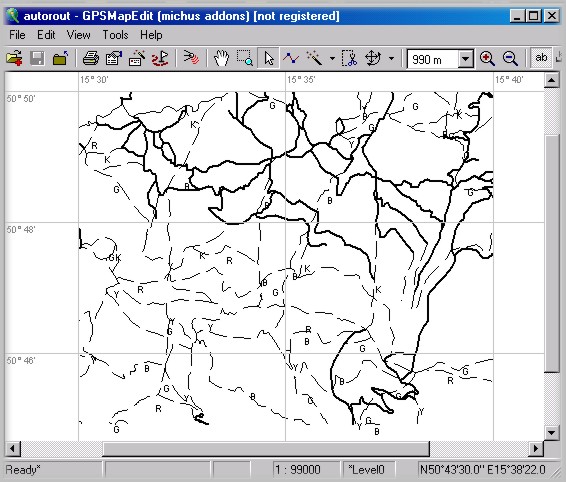Close the GPSMapEdit window

pyautogui.click(x=552, y=16)
